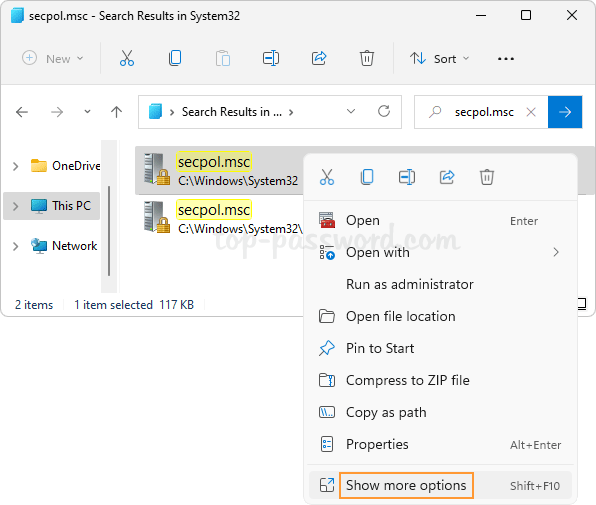
Task: Click the Share icon in the top toolbar
Action: 319,59
